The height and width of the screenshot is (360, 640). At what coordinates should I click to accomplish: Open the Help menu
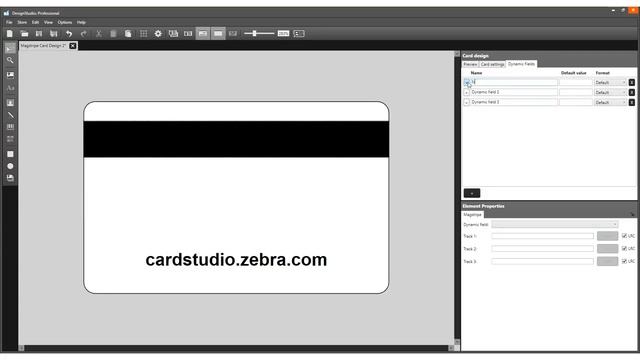pyautogui.click(x=81, y=22)
